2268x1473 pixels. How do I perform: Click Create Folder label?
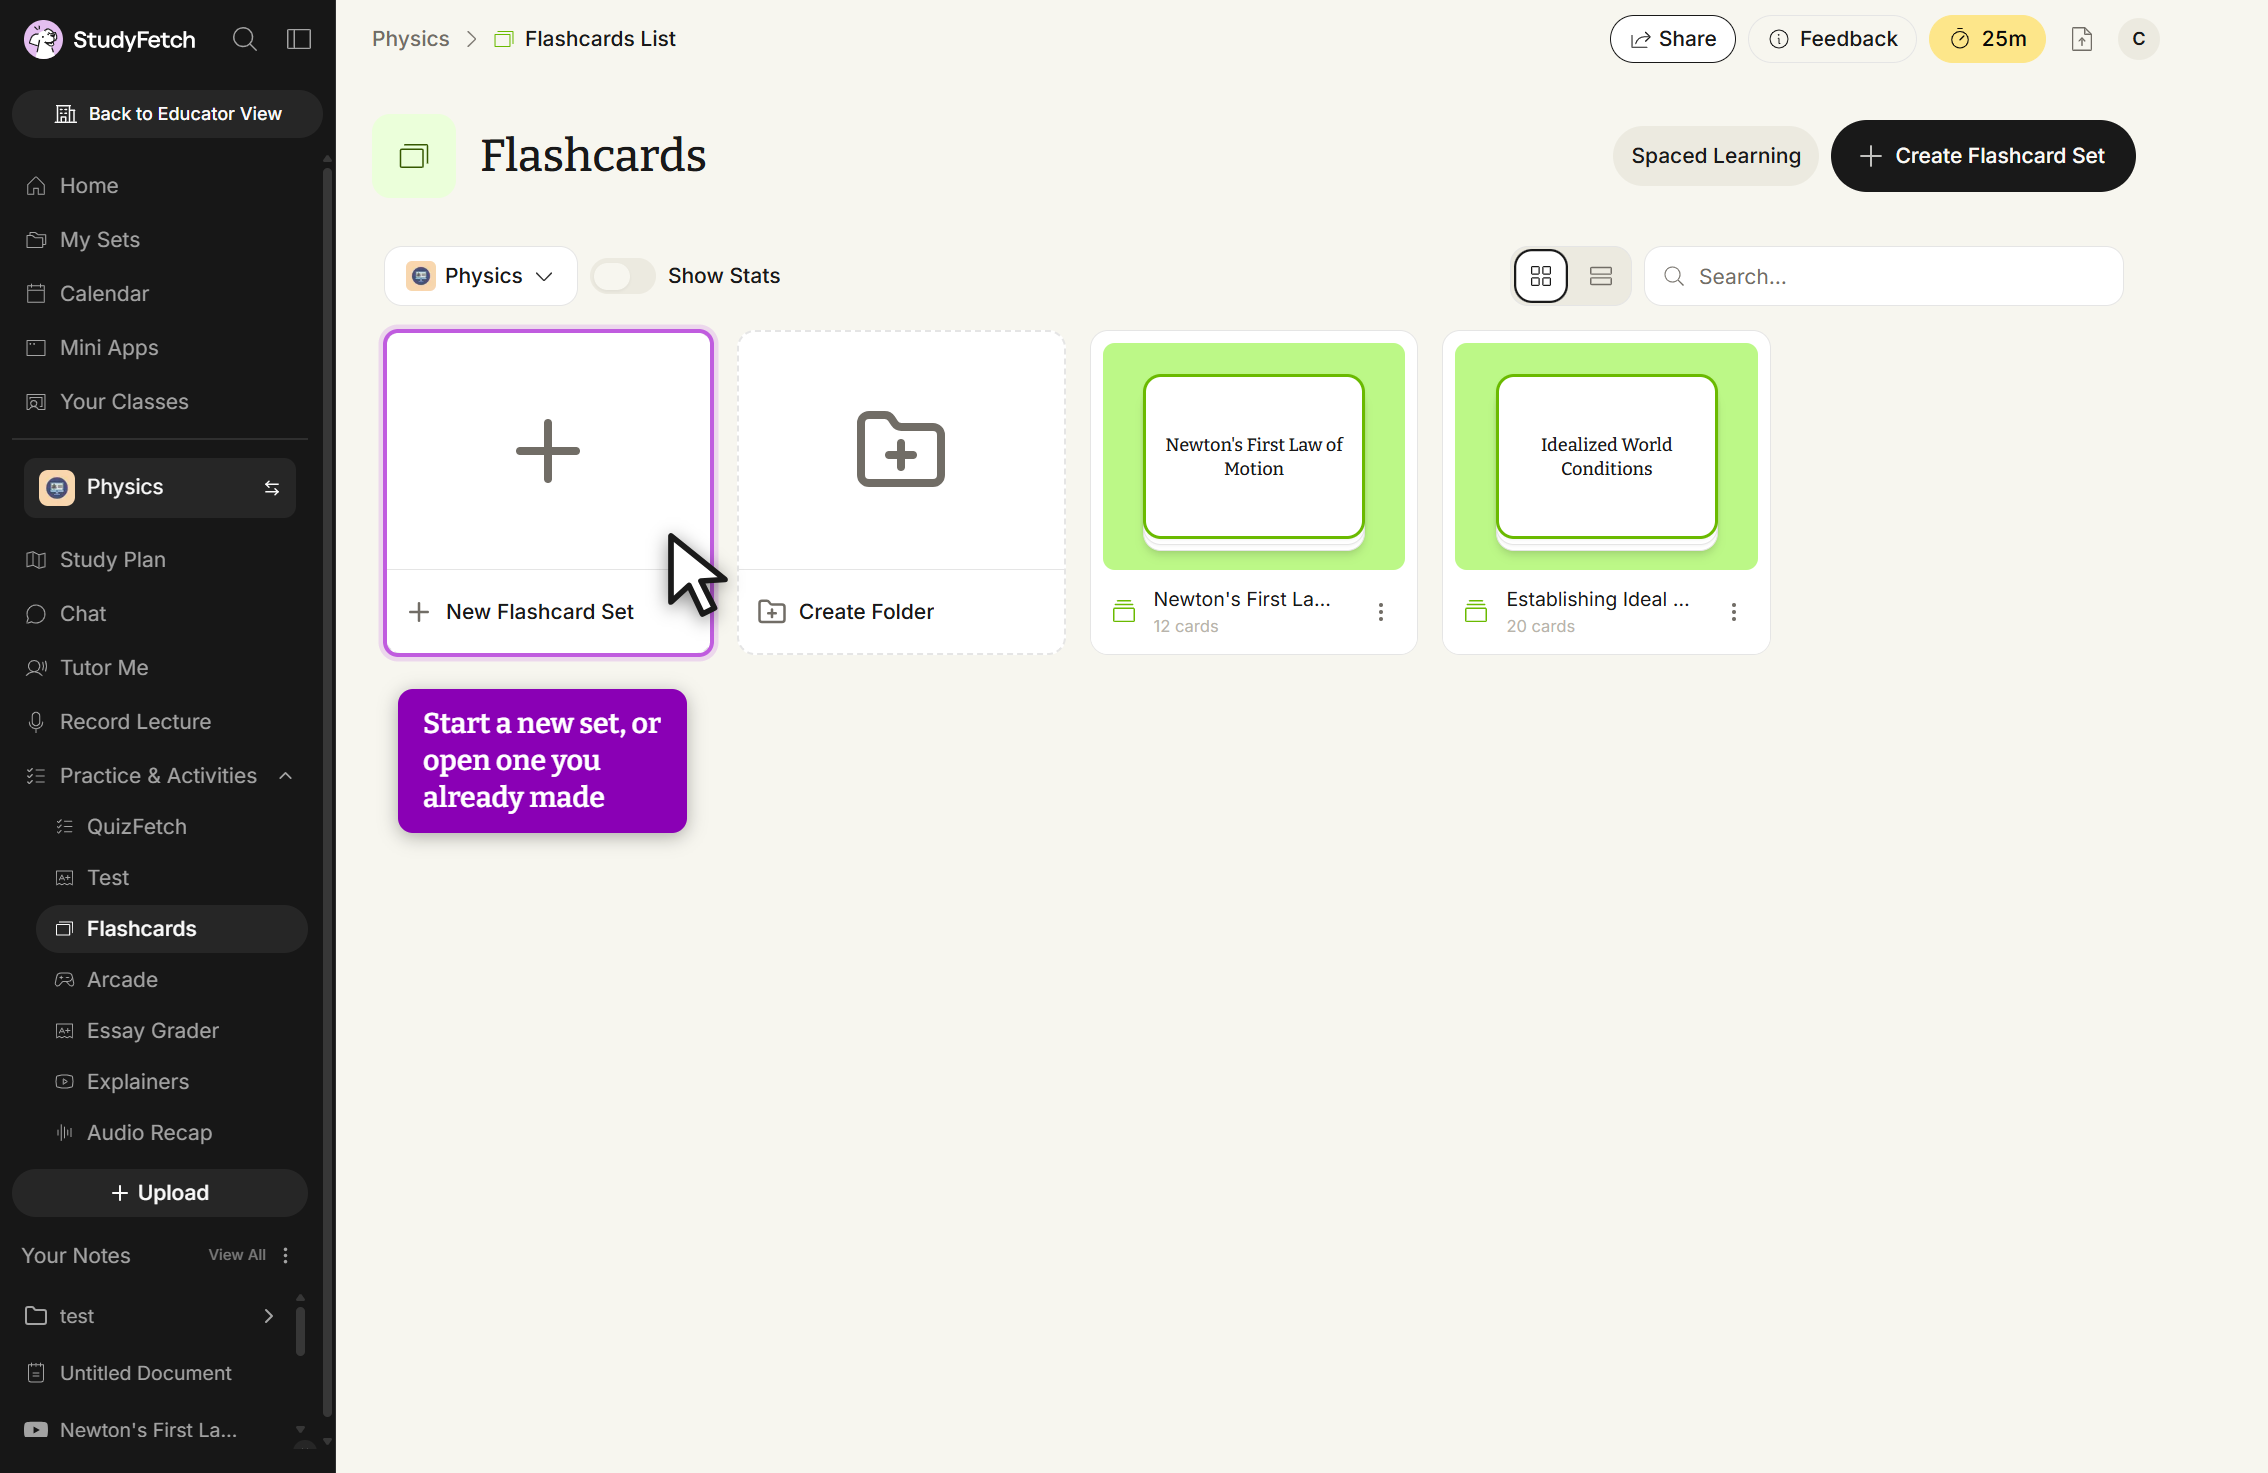[x=866, y=612]
